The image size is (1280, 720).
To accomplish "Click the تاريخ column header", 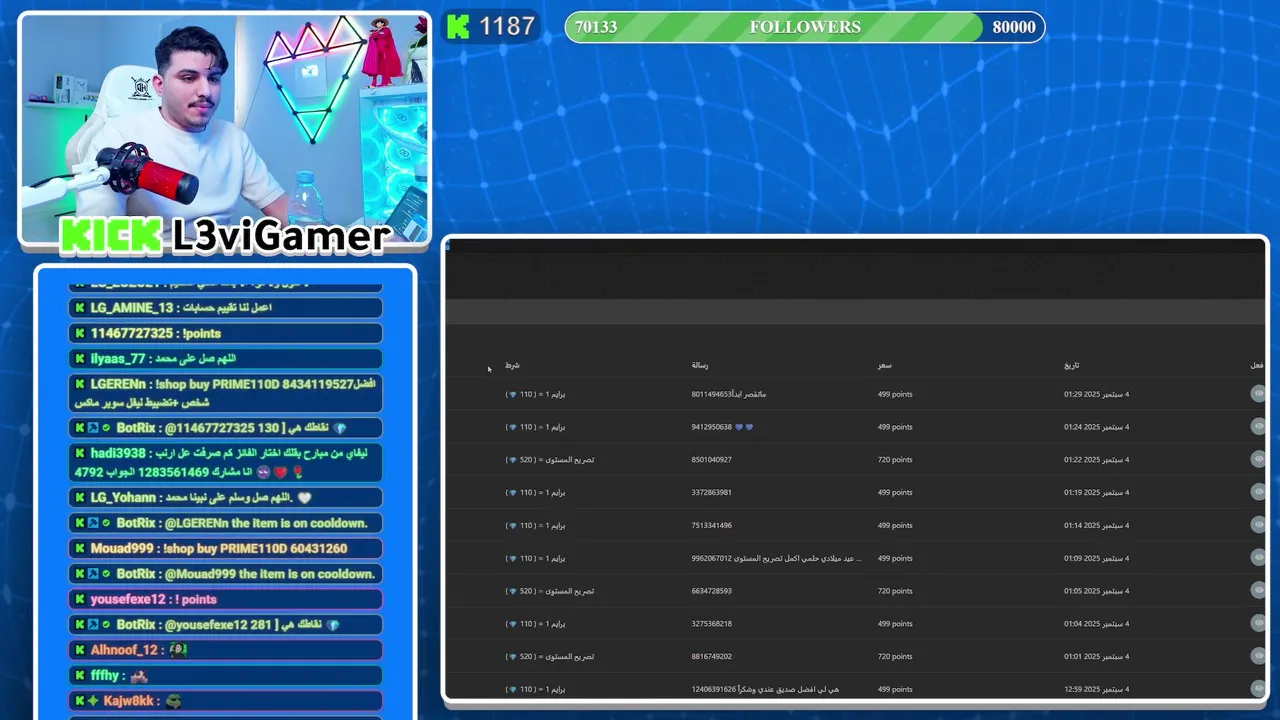I will [x=1072, y=365].
